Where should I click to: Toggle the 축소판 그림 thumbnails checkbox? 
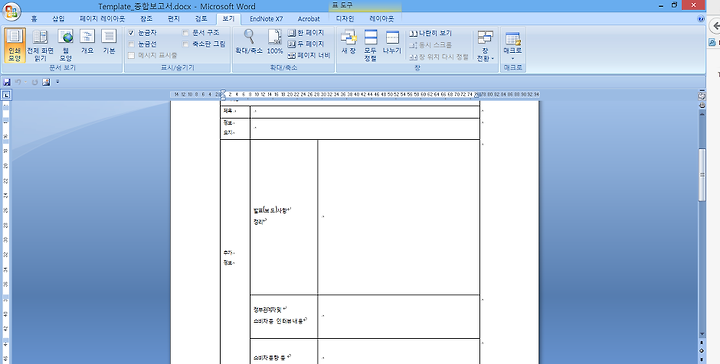[186, 44]
